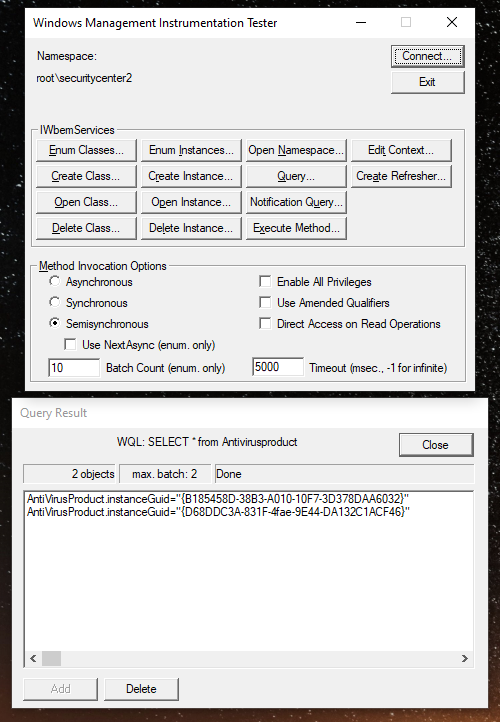Viewport: 500px width, 722px height.
Task: Close the Query Result window
Action: [436, 445]
